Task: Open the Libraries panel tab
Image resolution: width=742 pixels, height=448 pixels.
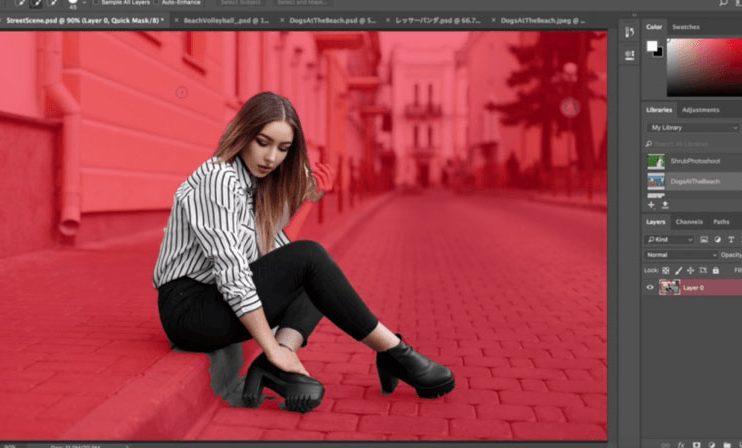Action: tap(659, 110)
